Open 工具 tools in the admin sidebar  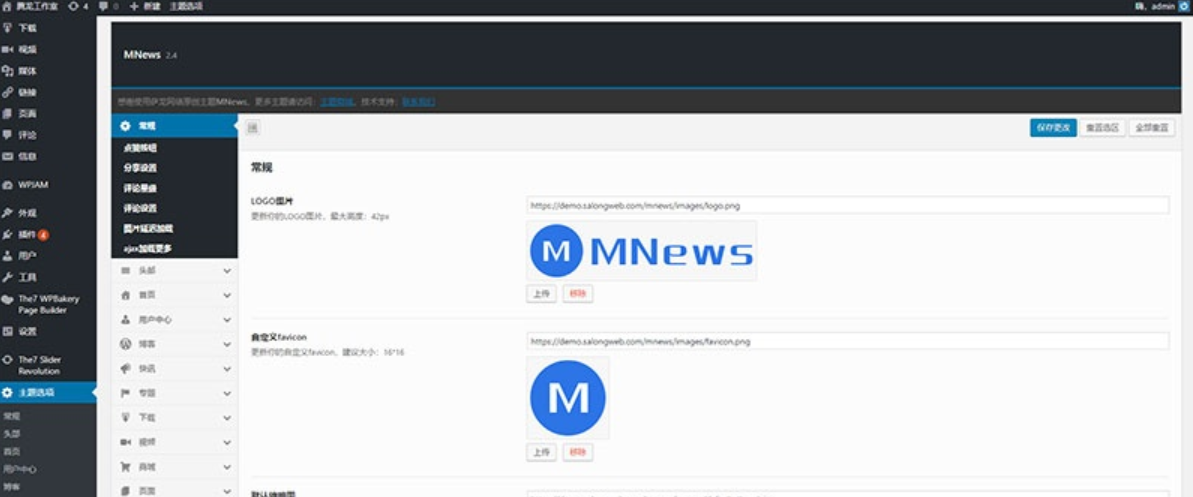[x=27, y=277]
